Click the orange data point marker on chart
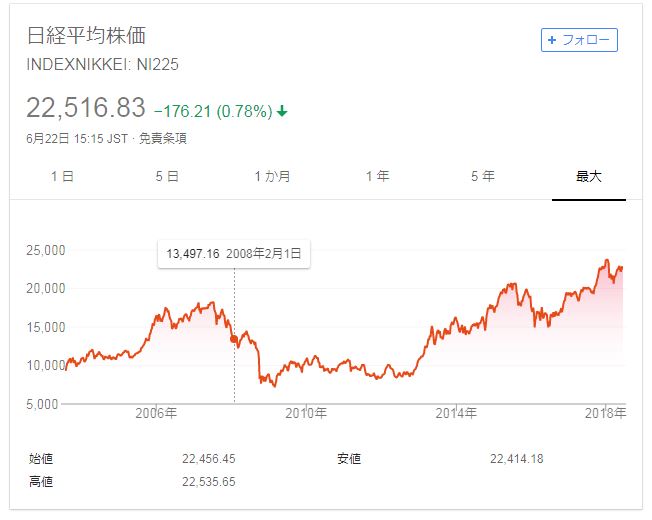The image size is (652, 520). pos(234,339)
